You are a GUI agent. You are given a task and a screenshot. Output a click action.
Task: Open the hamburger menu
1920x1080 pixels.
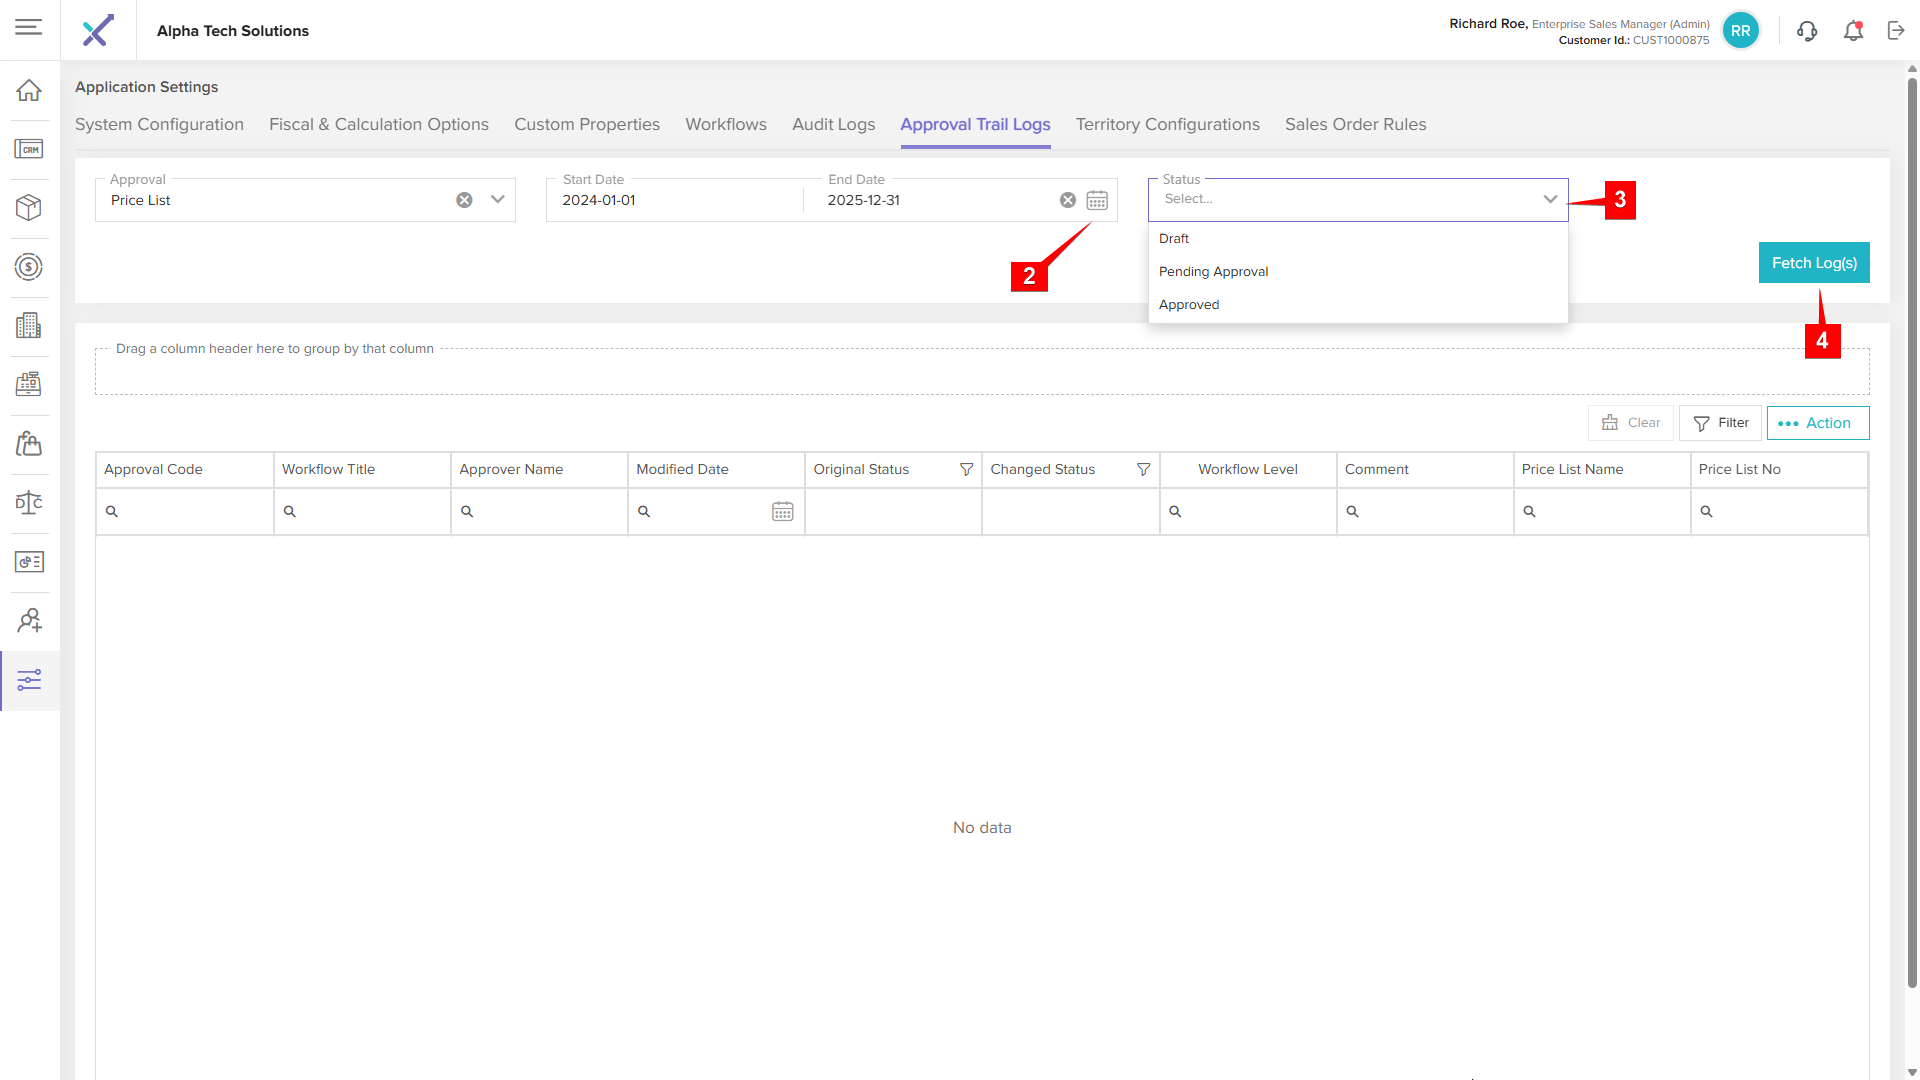click(x=29, y=27)
